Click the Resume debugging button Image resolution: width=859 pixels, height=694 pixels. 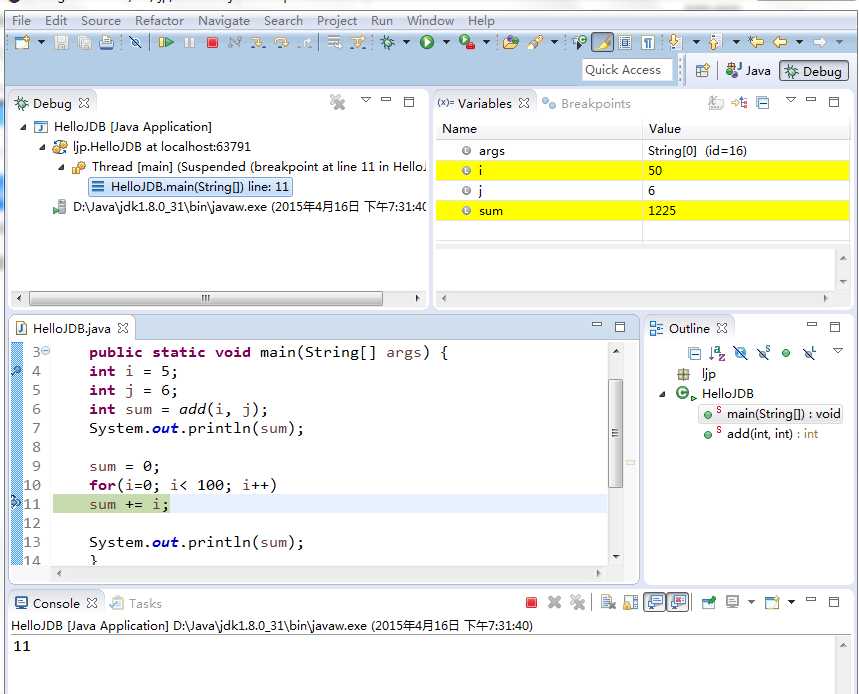165,42
